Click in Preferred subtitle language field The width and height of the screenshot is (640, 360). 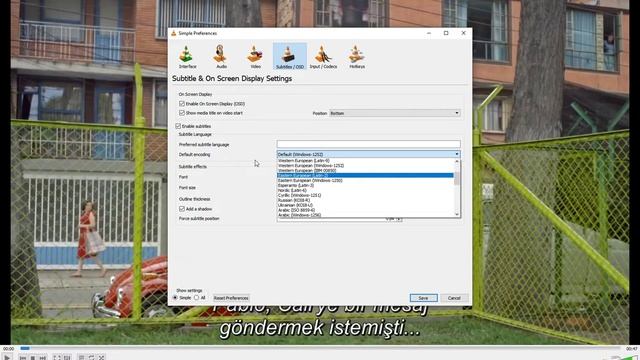(369, 144)
